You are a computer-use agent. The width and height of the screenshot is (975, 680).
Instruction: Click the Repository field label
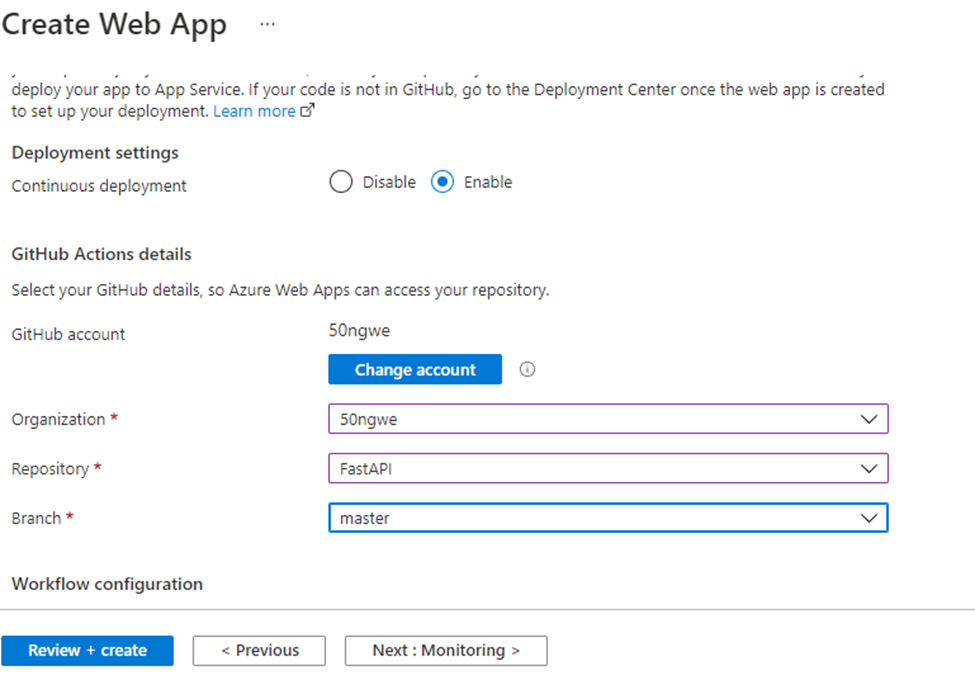[x=50, y=469]
